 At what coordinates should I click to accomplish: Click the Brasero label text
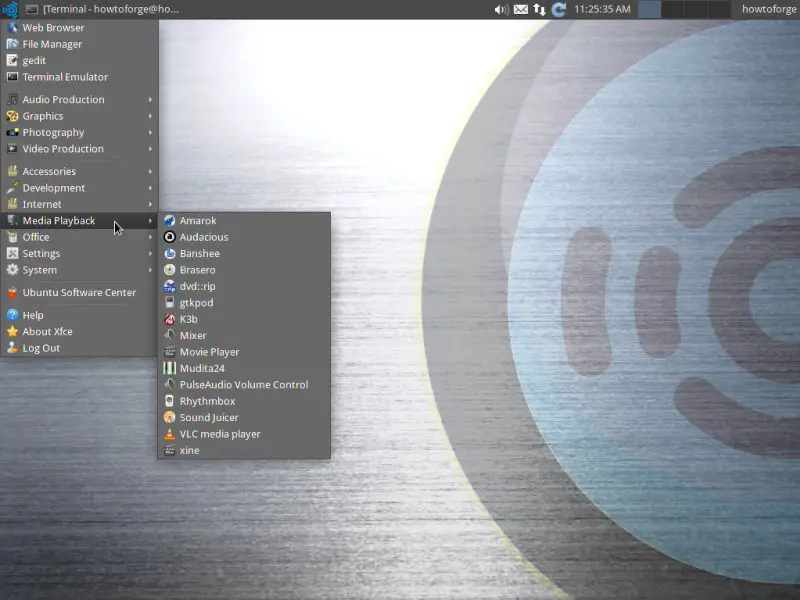tap(197, 270)
